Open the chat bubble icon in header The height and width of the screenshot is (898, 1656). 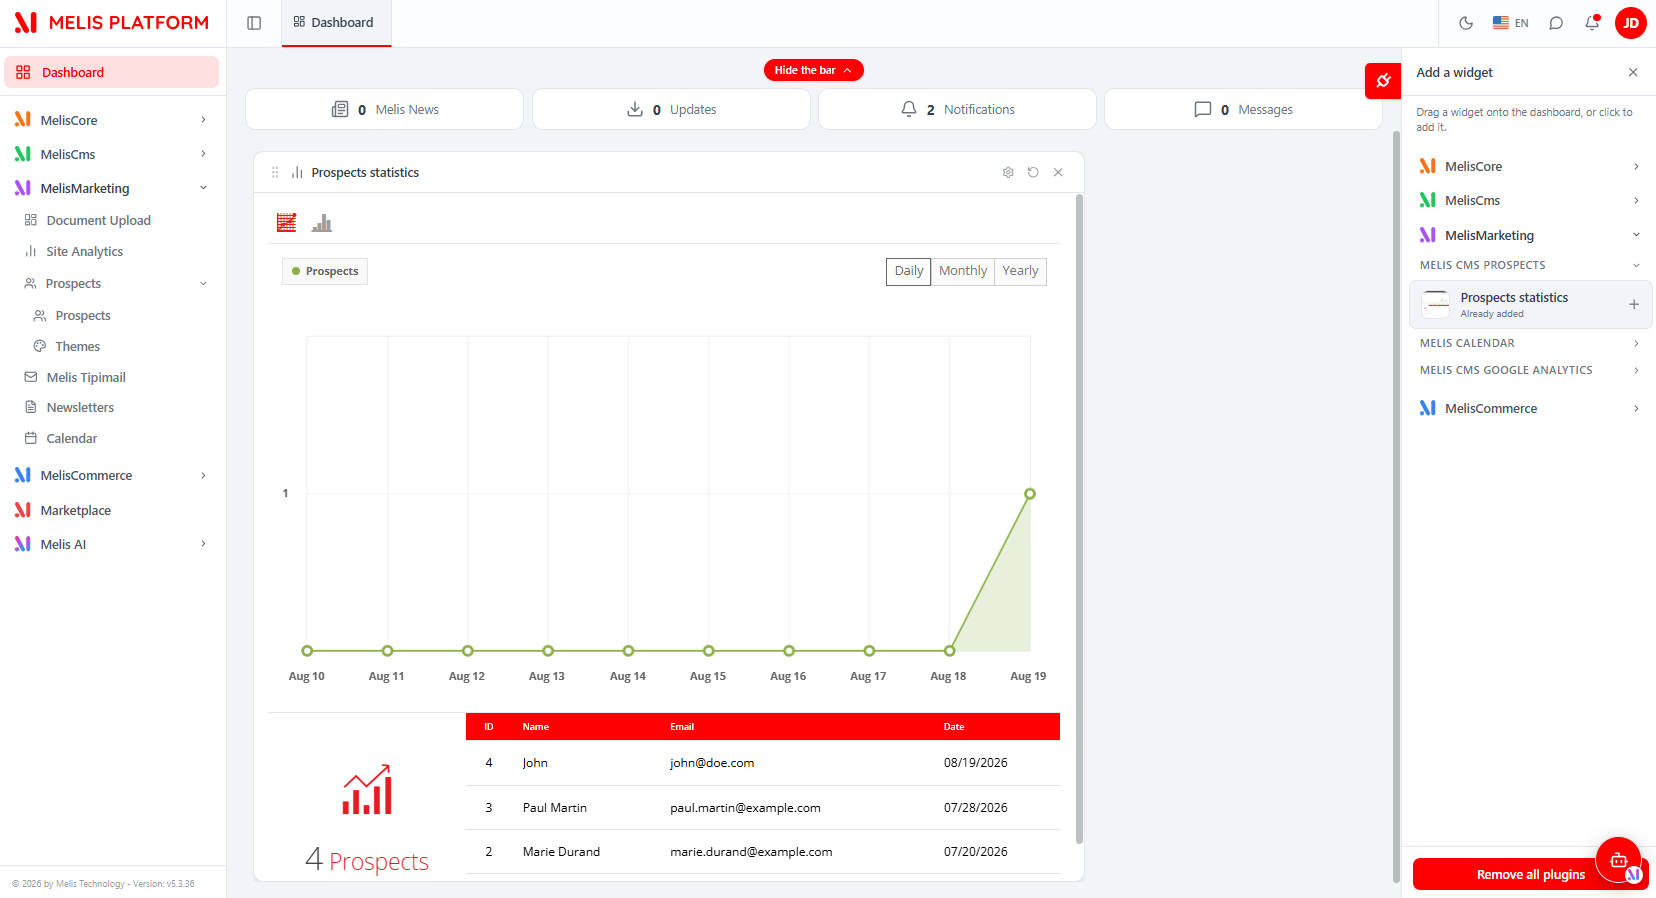coord(1556,23)
